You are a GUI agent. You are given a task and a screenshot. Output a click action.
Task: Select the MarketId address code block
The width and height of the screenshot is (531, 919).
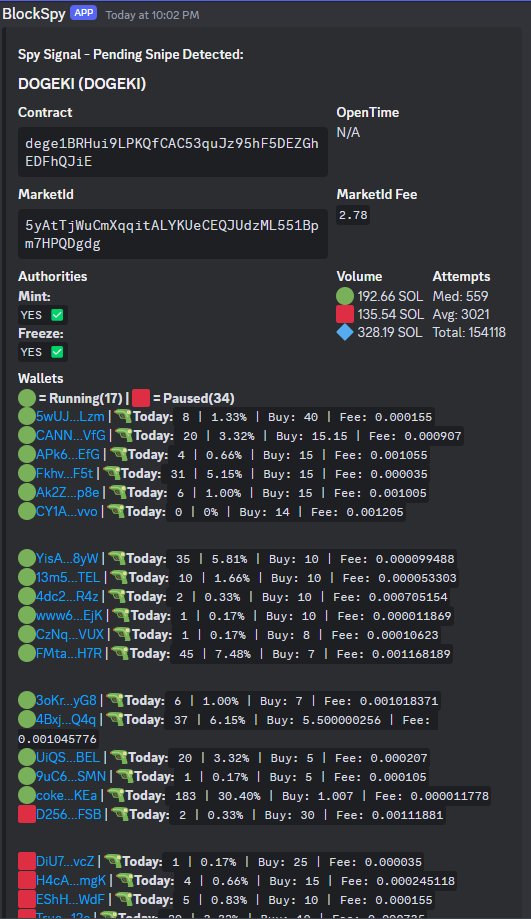click(x=173, y=234)
